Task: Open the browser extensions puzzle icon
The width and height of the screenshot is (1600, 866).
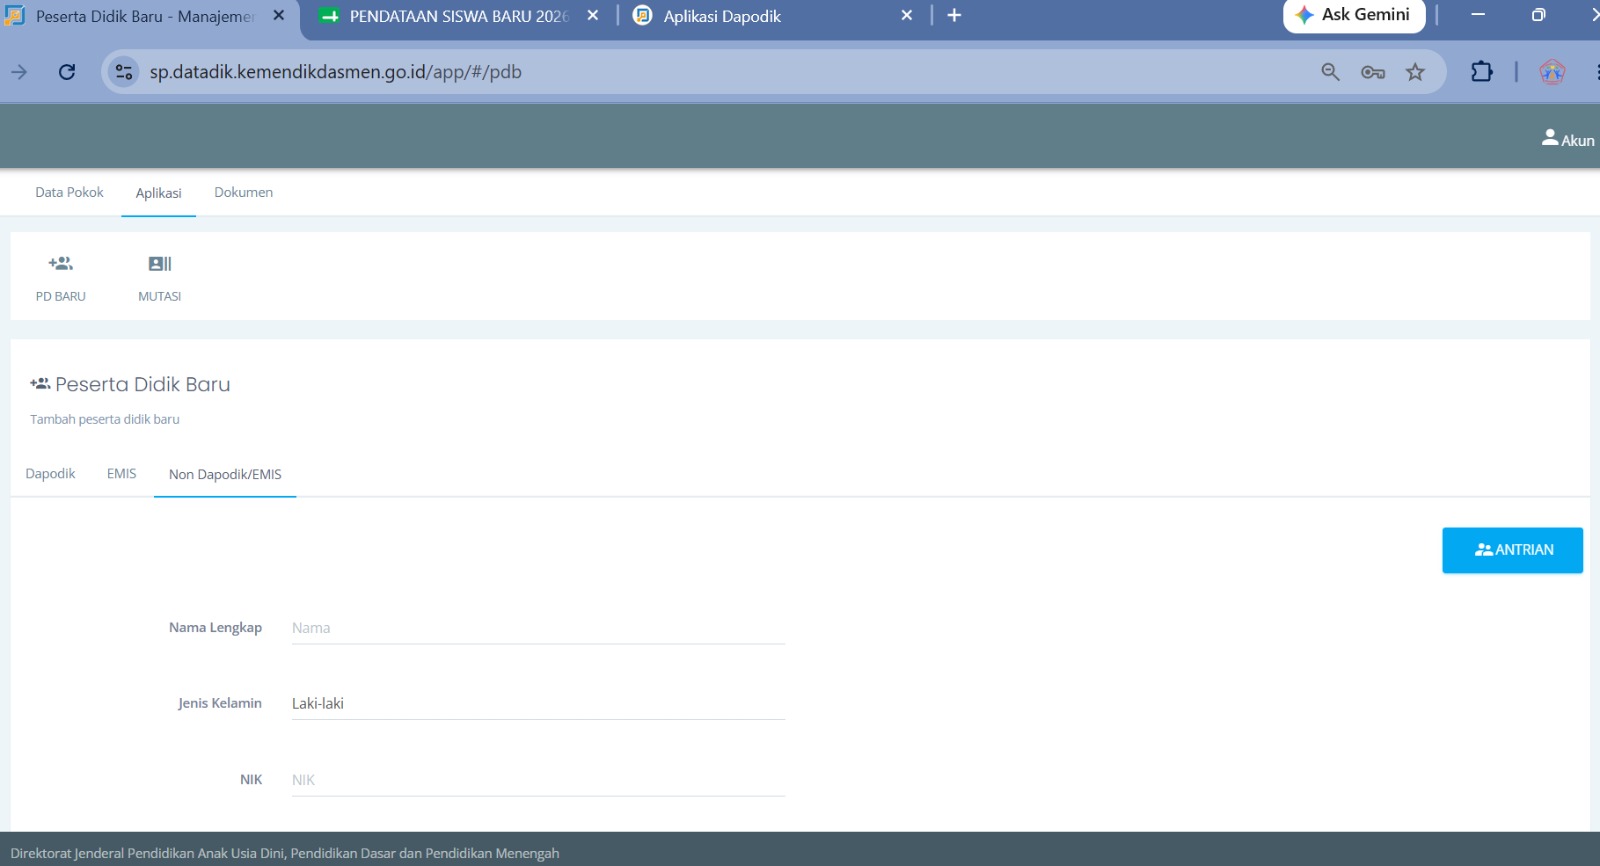Action: pyautogui.click(x=1482, y=72)
